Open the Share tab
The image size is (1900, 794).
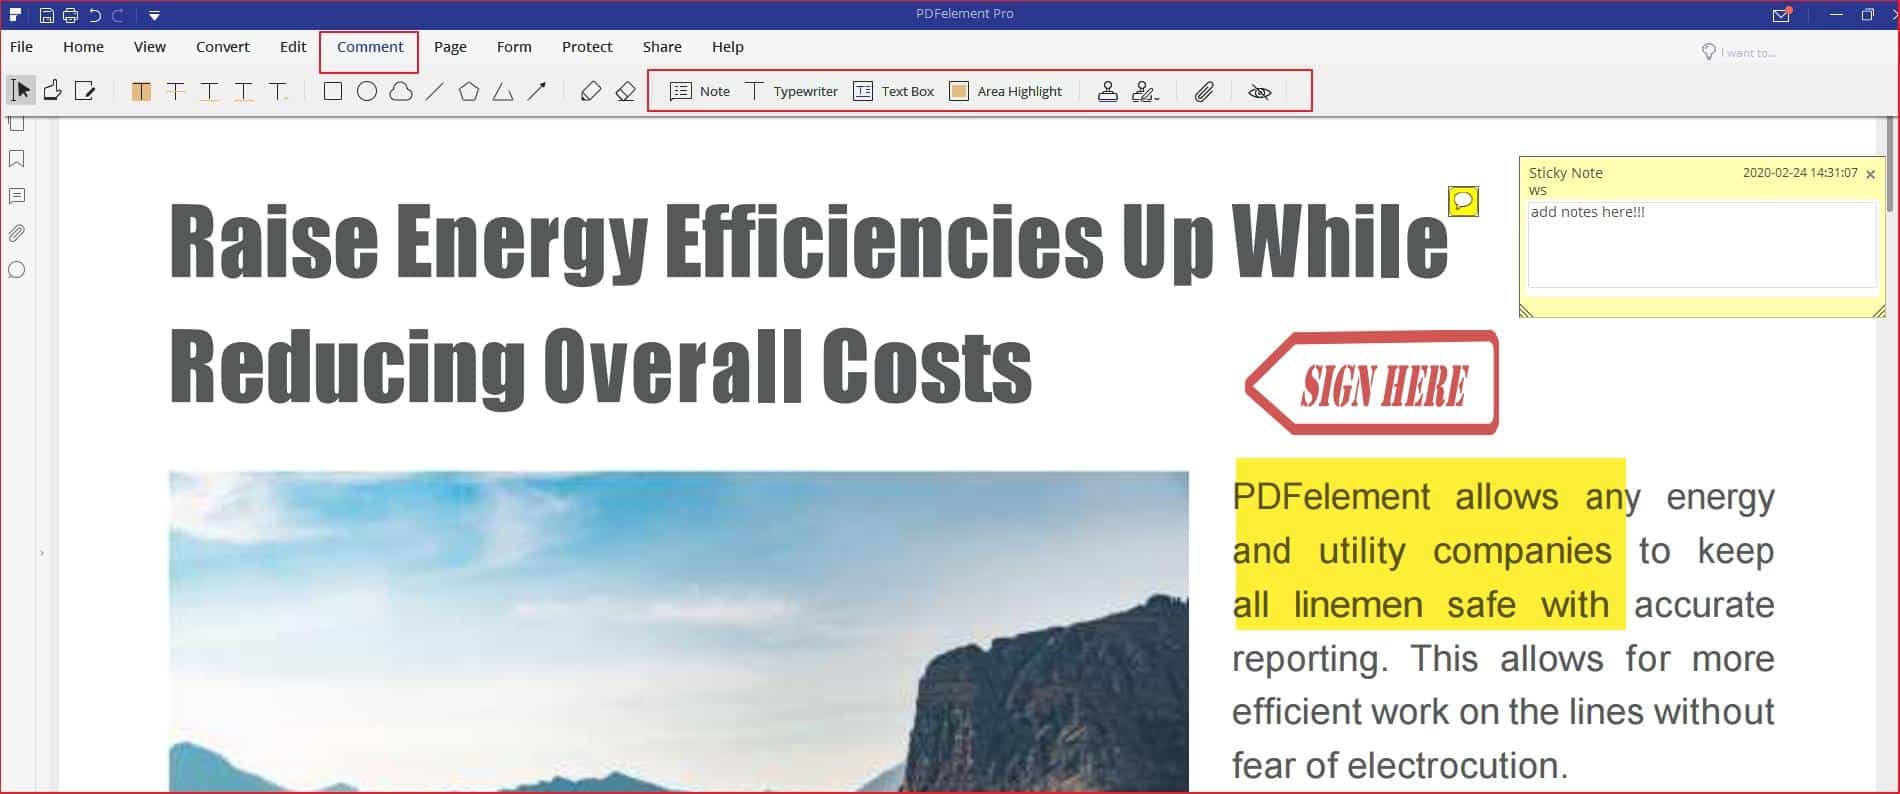tap(662, 47)
